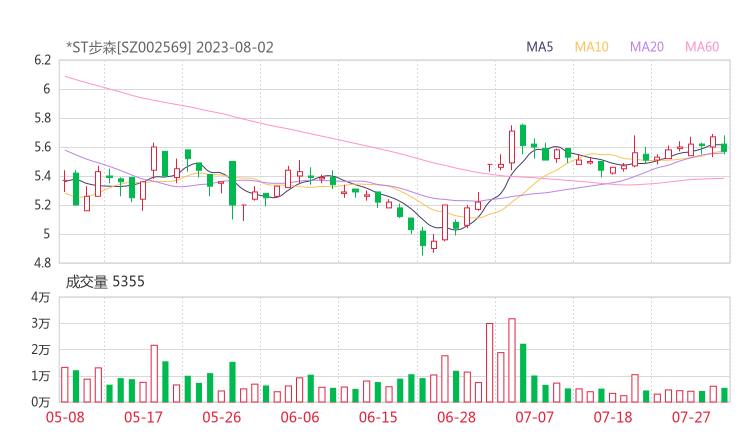This screenshot has height=440, width=740.
Task: Select the 4.8 price axis label
Action: pos(42,263)
